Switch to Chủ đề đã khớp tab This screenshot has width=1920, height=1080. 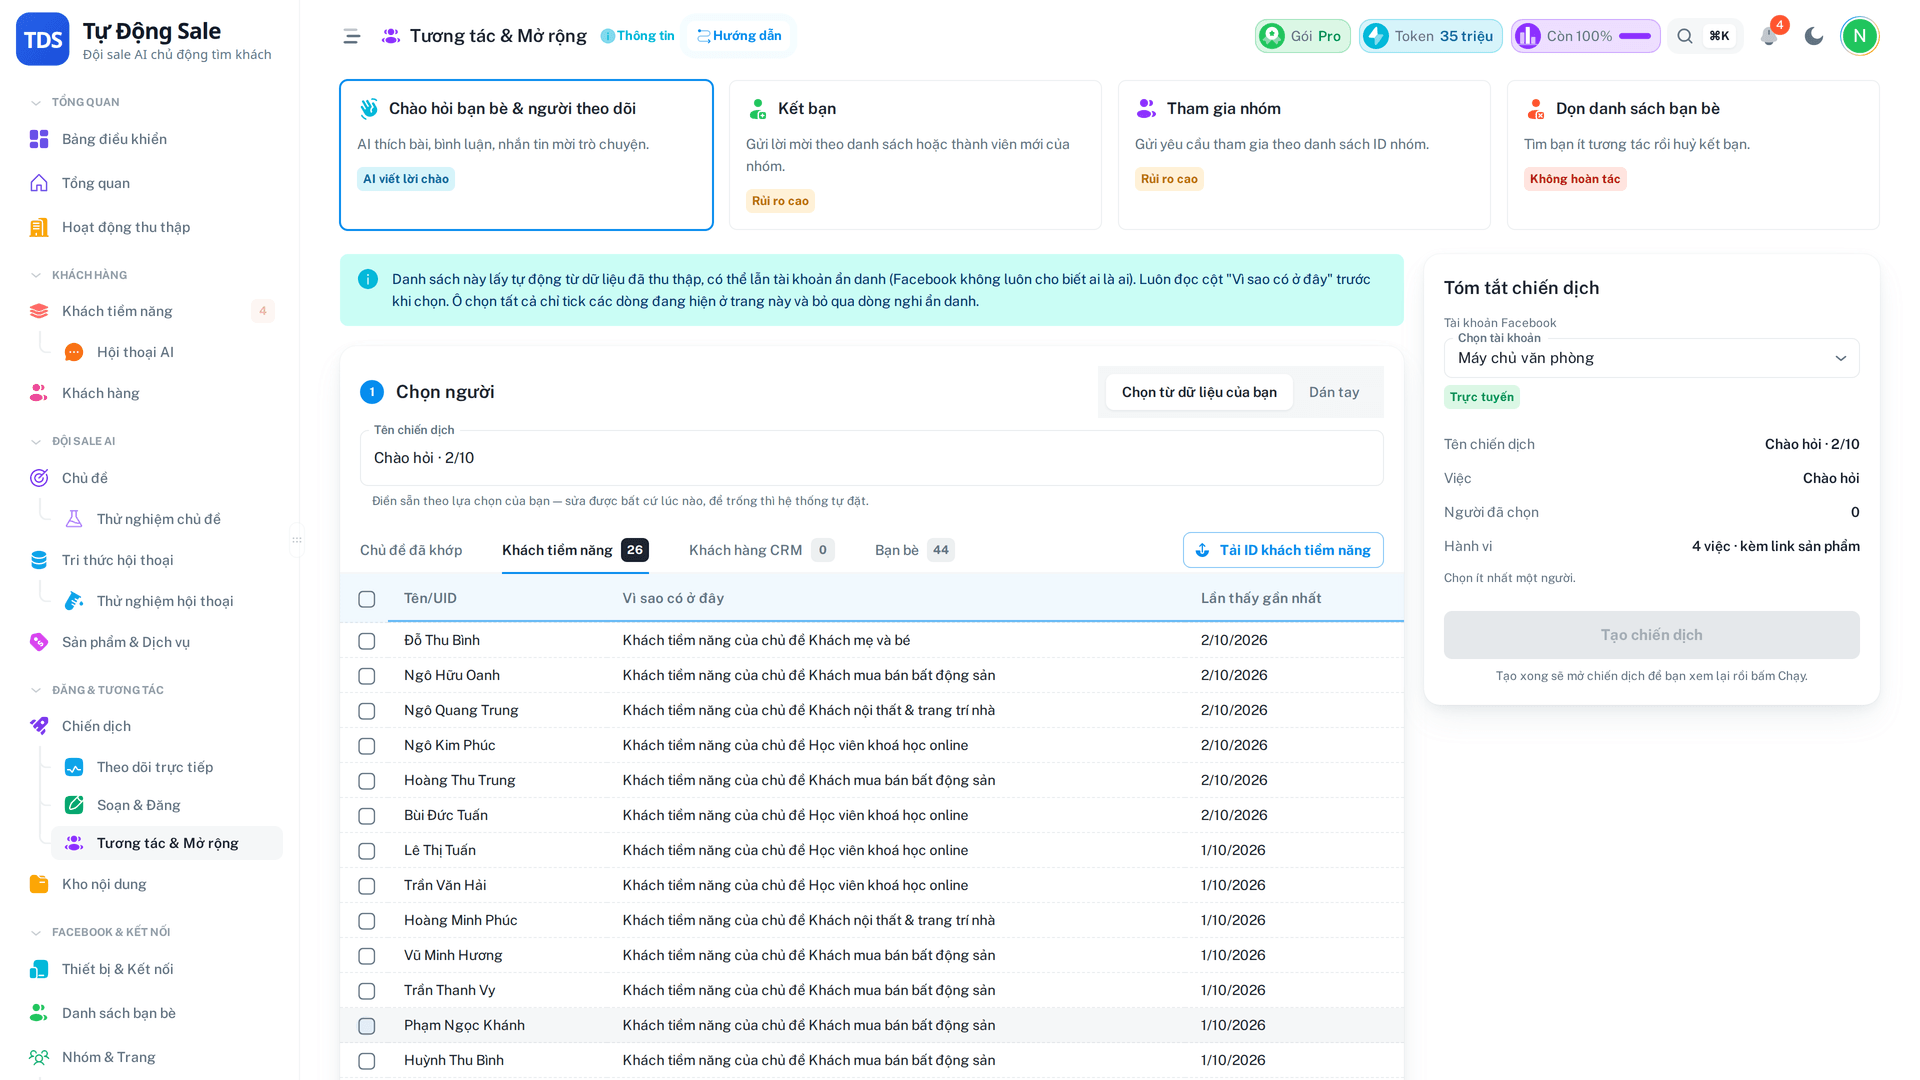pyautogui.click(x=411, y=550)
